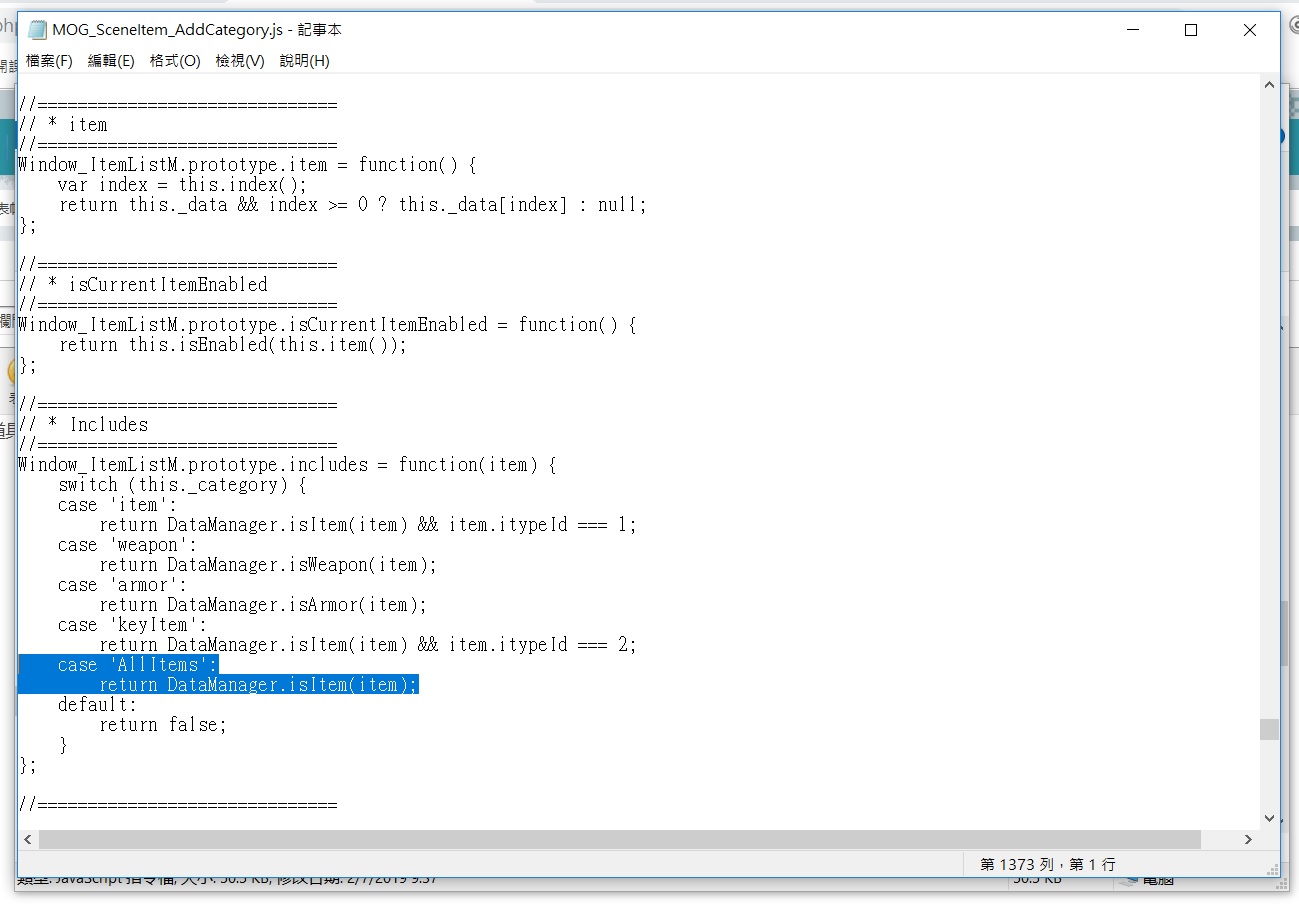1299x909 pixels.
Task: Open the 說明(H) menu
Action: pyautogui.click(x=304, y=61)
